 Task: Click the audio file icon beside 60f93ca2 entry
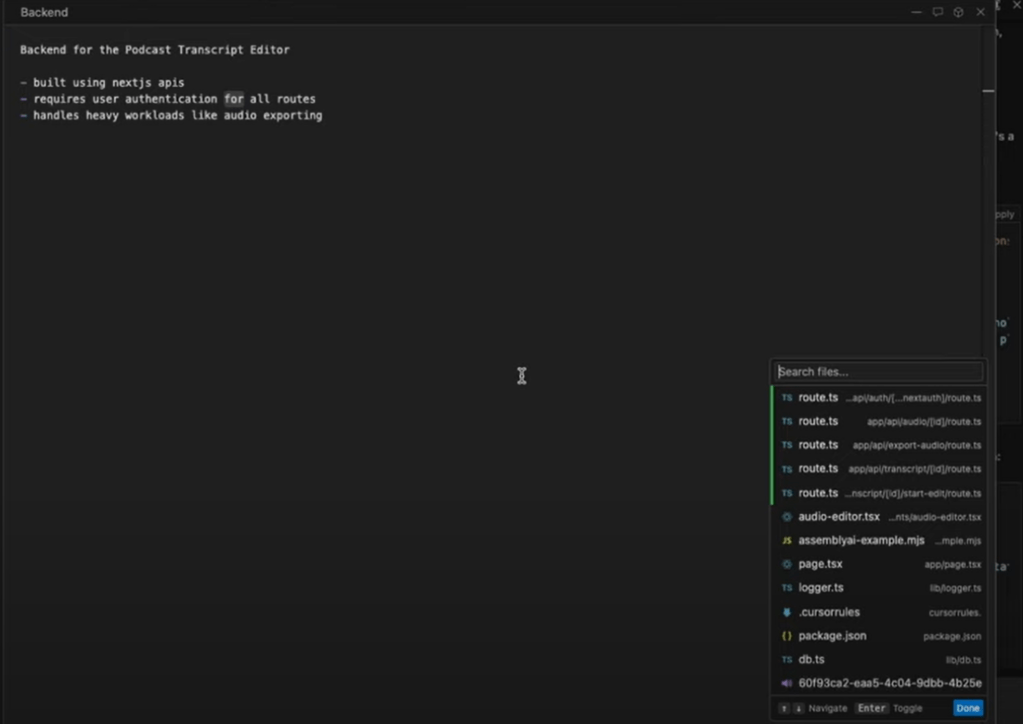(787, 684)
